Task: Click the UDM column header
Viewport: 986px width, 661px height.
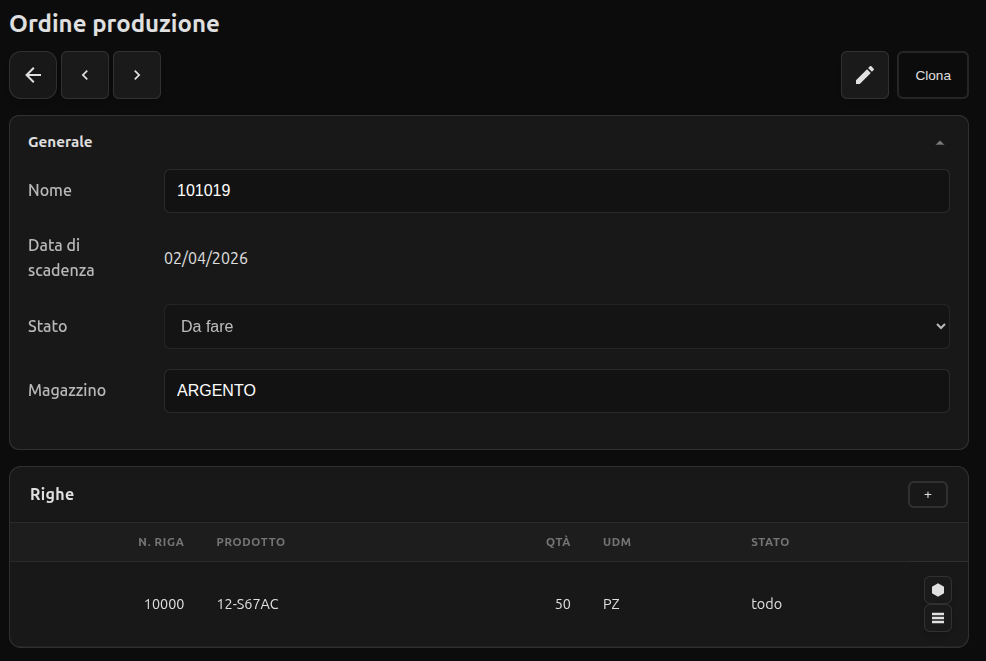Action: coord(617,542)
